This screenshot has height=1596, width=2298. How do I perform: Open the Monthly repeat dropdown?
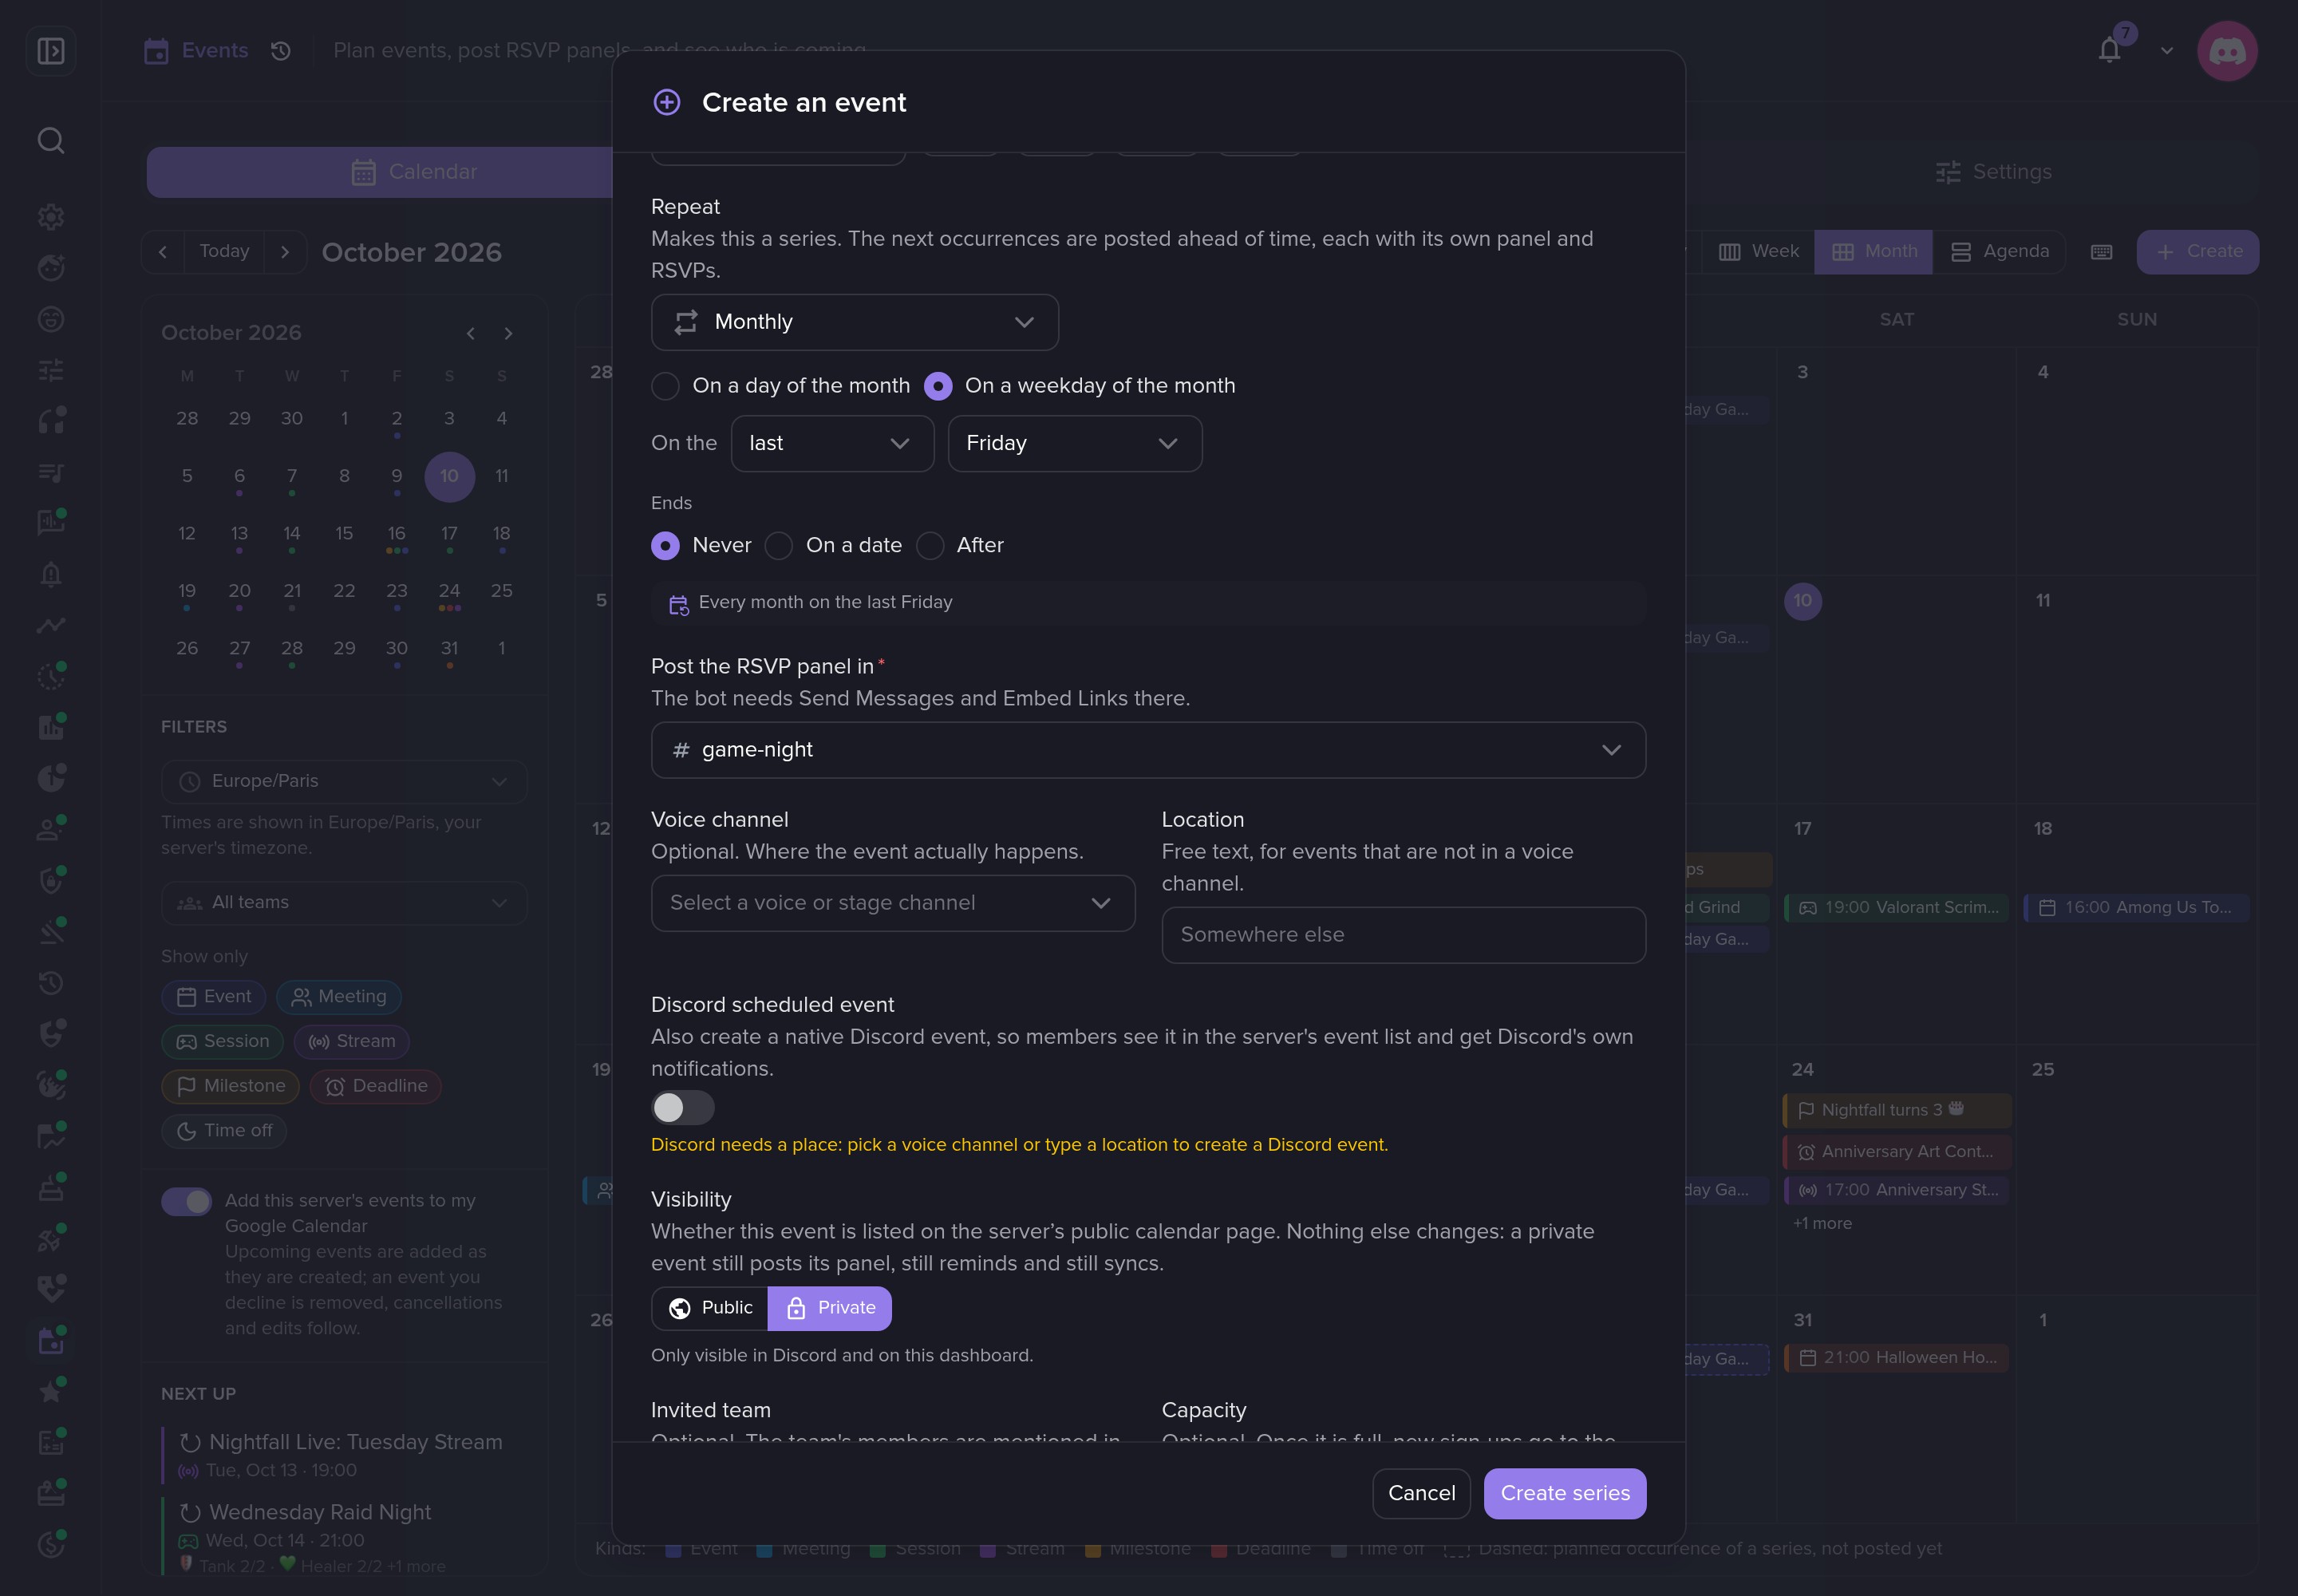(855, 322)
